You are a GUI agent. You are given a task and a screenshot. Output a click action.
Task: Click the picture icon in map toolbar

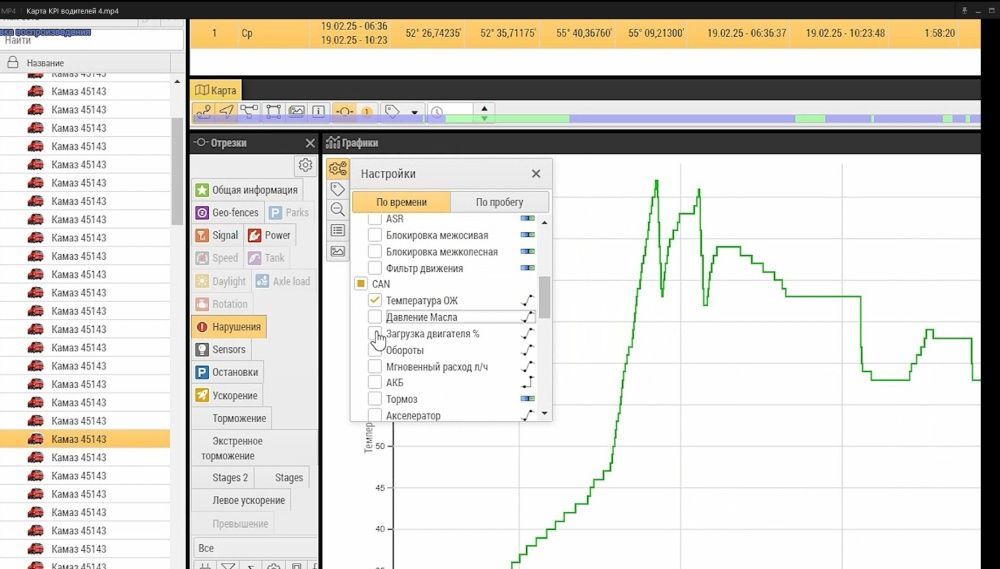[x=296, y=112]
